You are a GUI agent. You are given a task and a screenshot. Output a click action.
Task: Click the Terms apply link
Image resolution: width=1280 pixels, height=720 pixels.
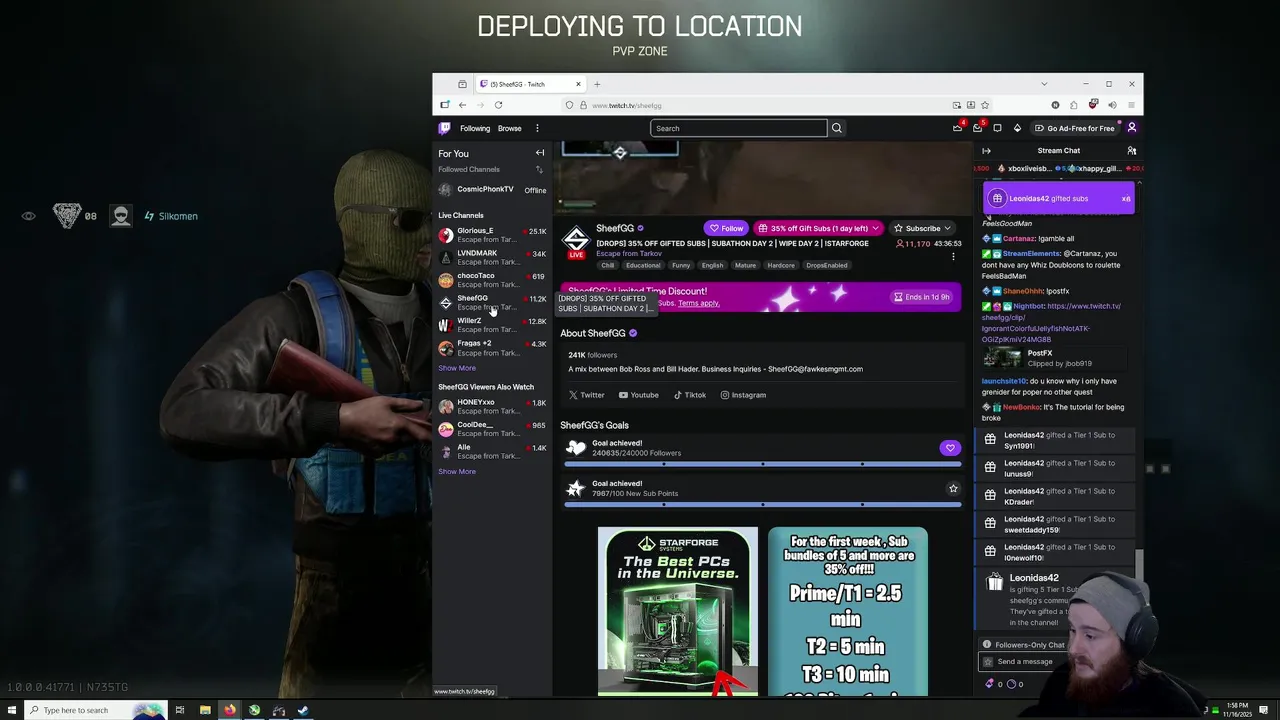[698, 303]
